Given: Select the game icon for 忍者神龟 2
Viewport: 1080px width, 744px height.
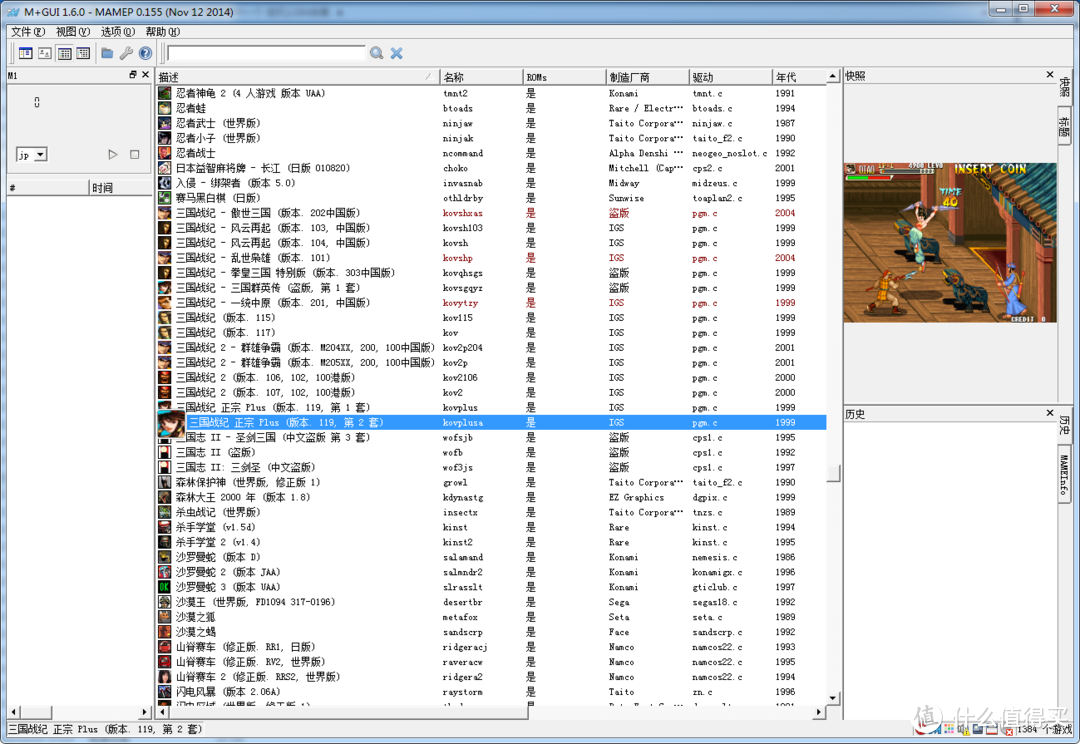Looking at the screenshot, I should [165, 93].
